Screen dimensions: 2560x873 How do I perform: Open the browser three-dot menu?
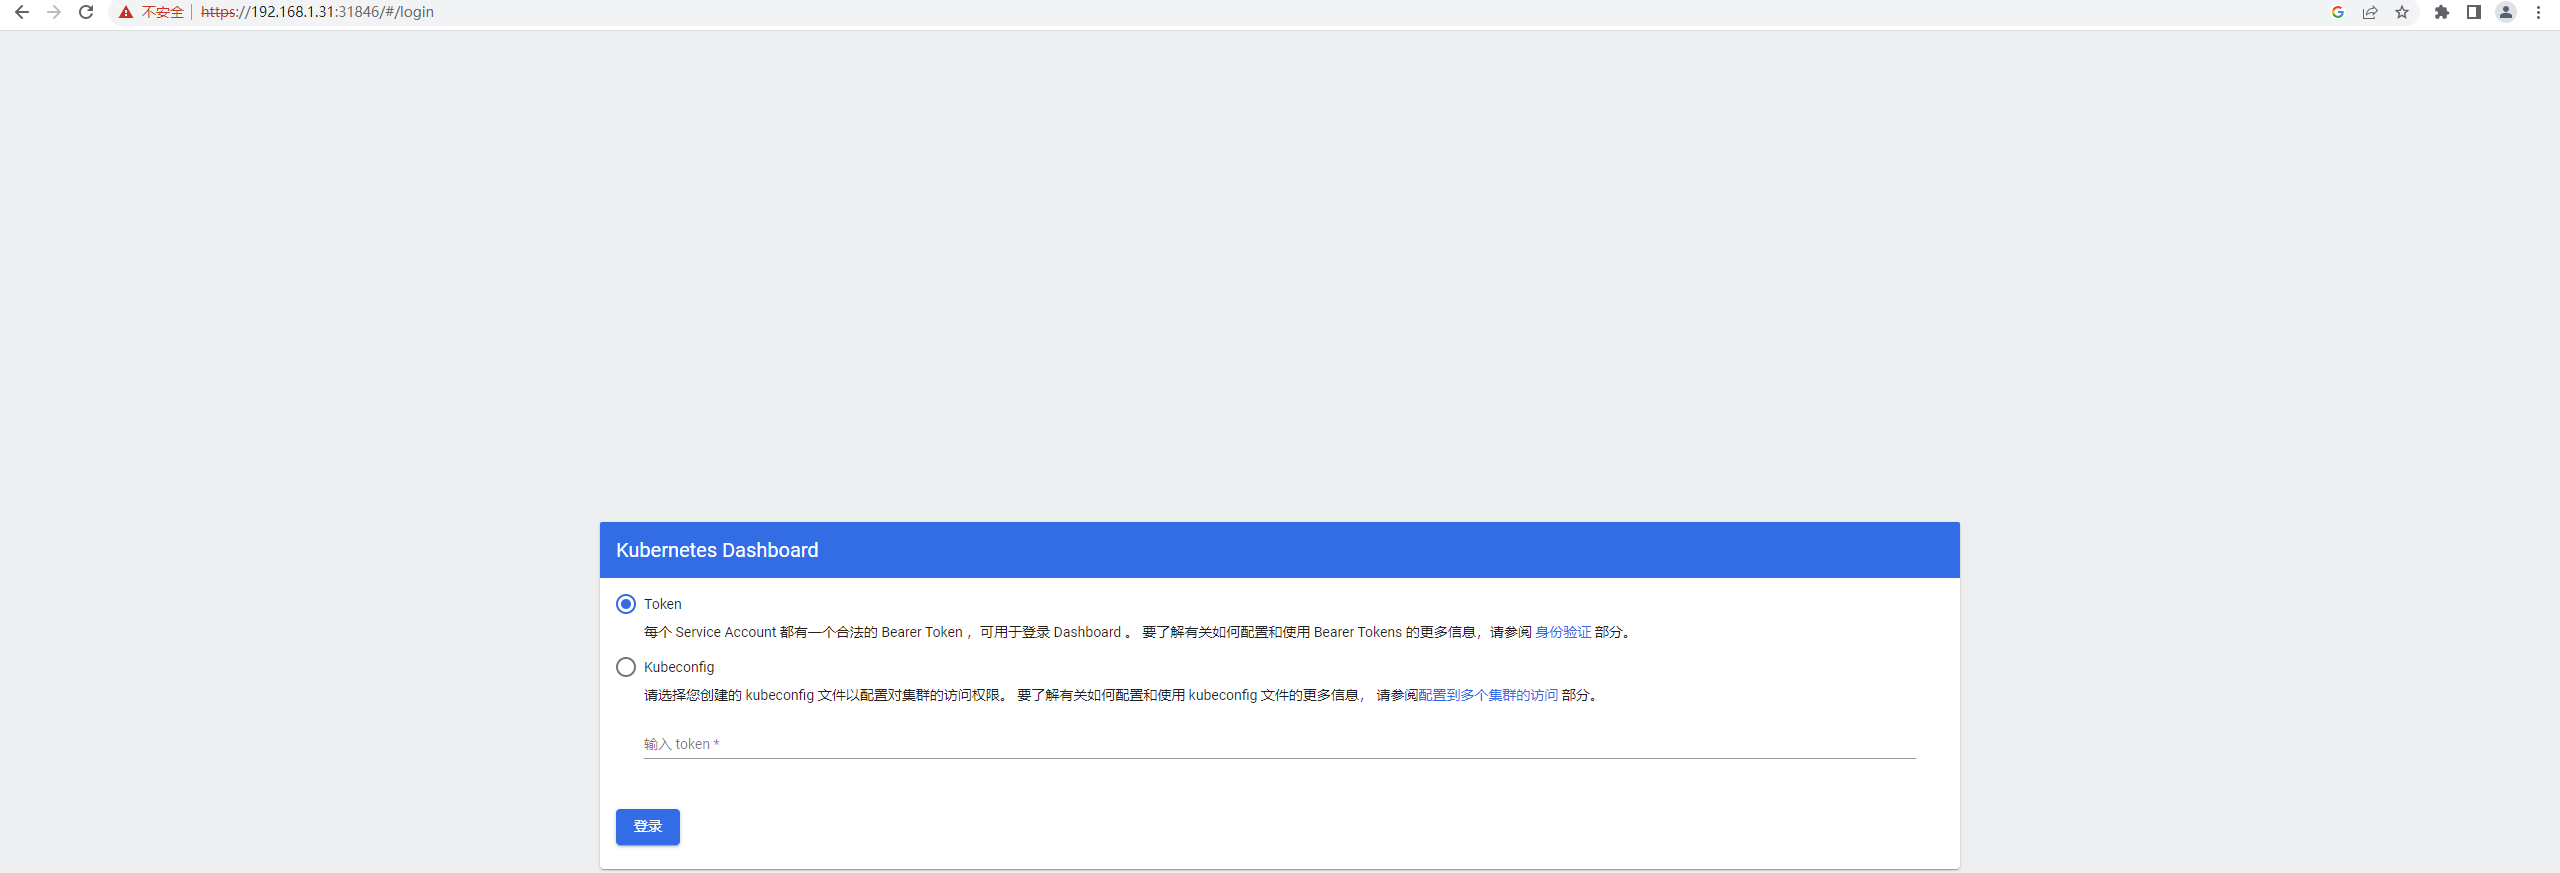point(2538,12)
